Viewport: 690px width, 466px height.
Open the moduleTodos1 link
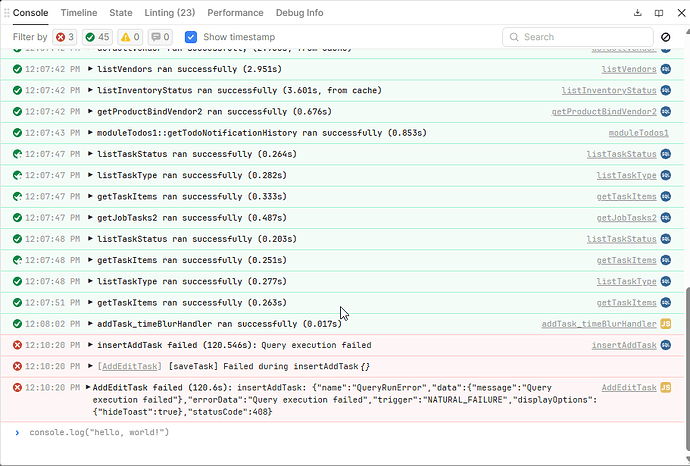pos(639,132)
